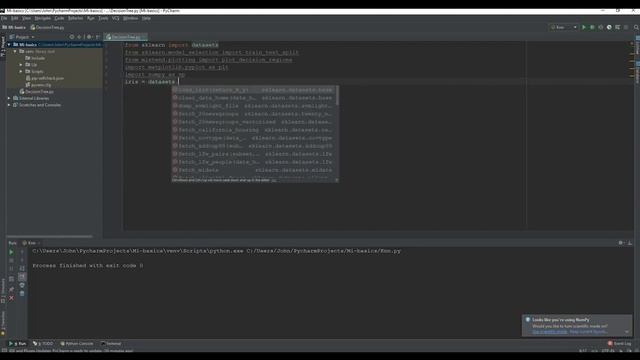Screen dimensions: 640x360
Task: Open the profiler icon in top toolbar
Action: (609, 27)
